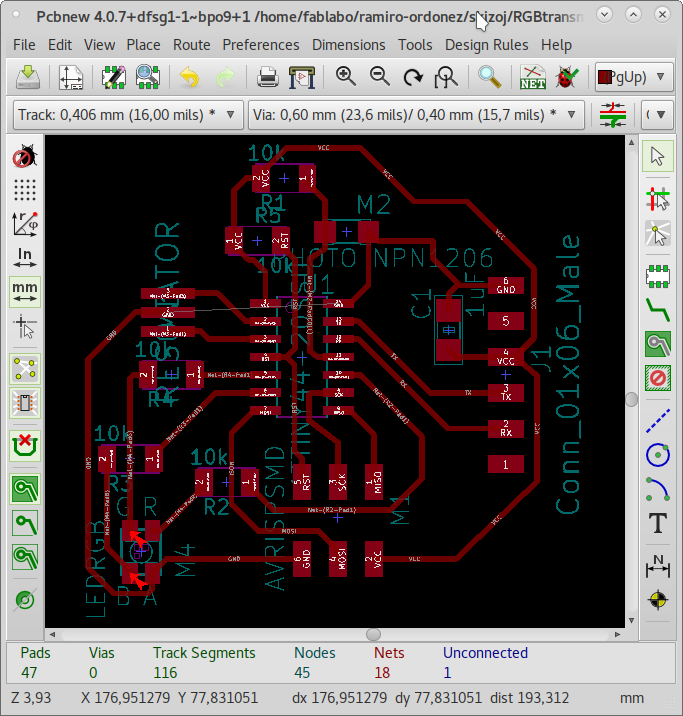Show filled areas in zones
The height and width of the screenshot is (716, 683).
(x=25, y=489)
